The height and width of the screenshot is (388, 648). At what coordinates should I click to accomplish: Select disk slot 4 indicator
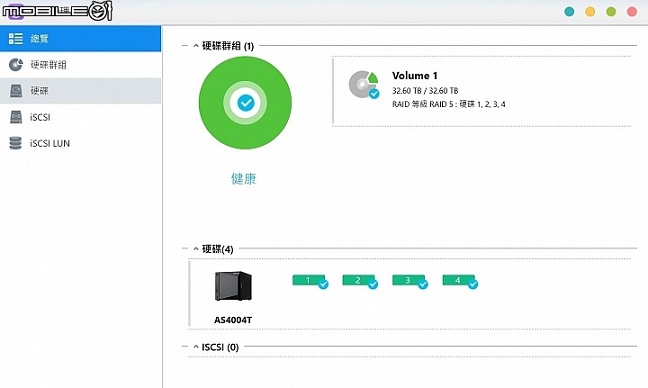click(460, 281)
